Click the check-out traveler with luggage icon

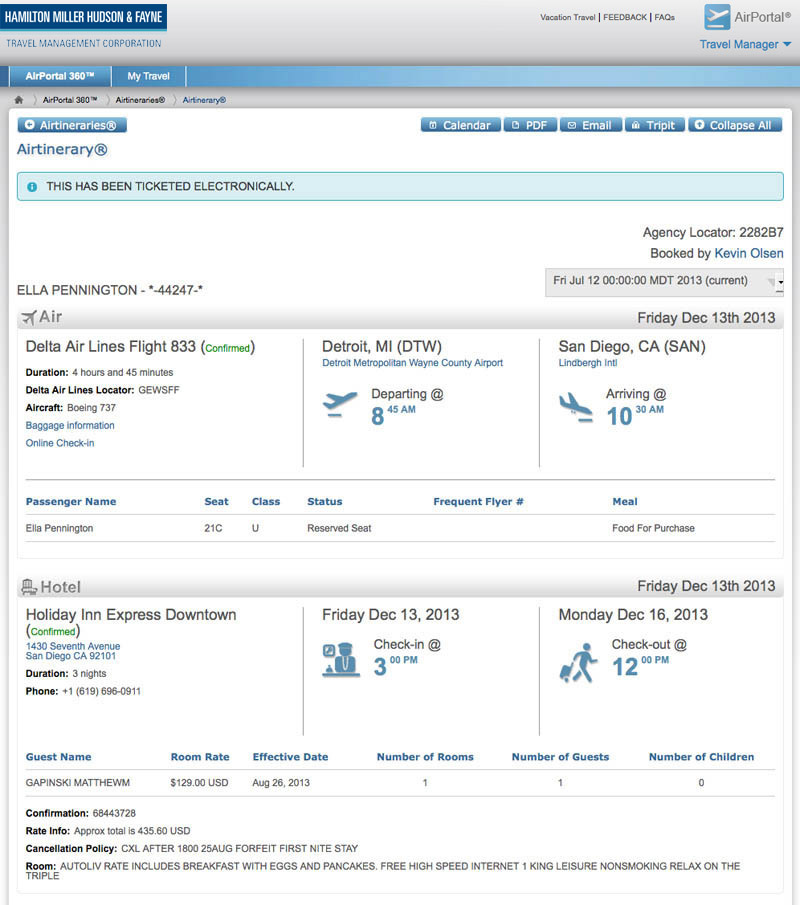click(578, 663)
